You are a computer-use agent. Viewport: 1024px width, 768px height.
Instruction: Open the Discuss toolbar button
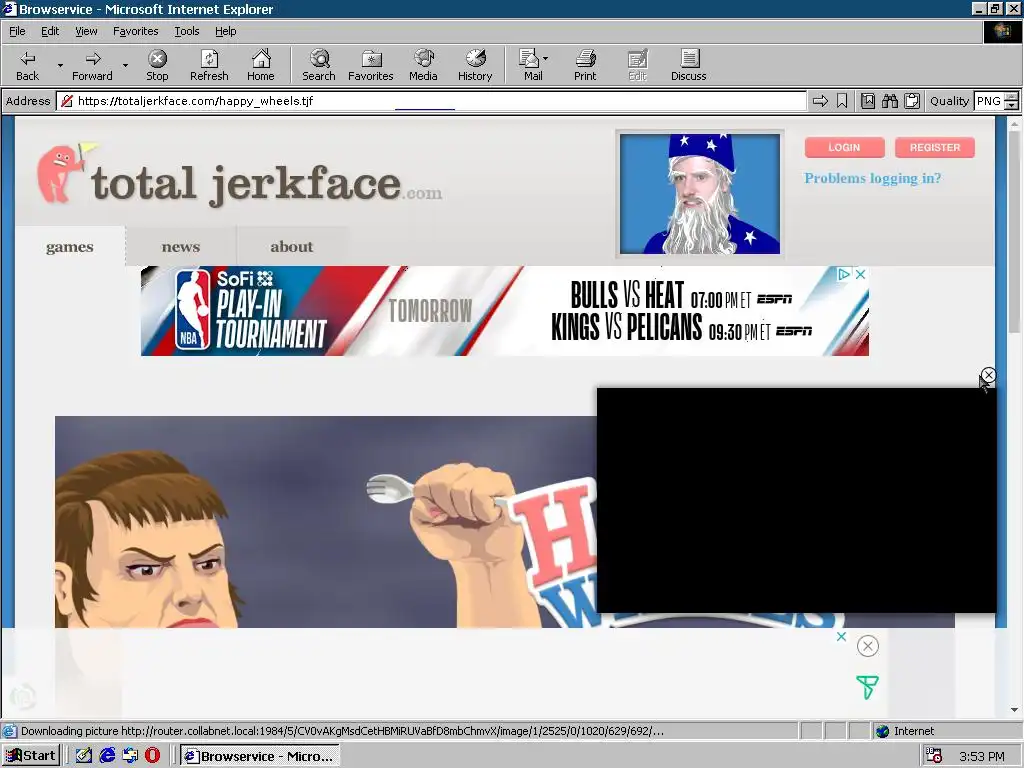click(688, 65)
